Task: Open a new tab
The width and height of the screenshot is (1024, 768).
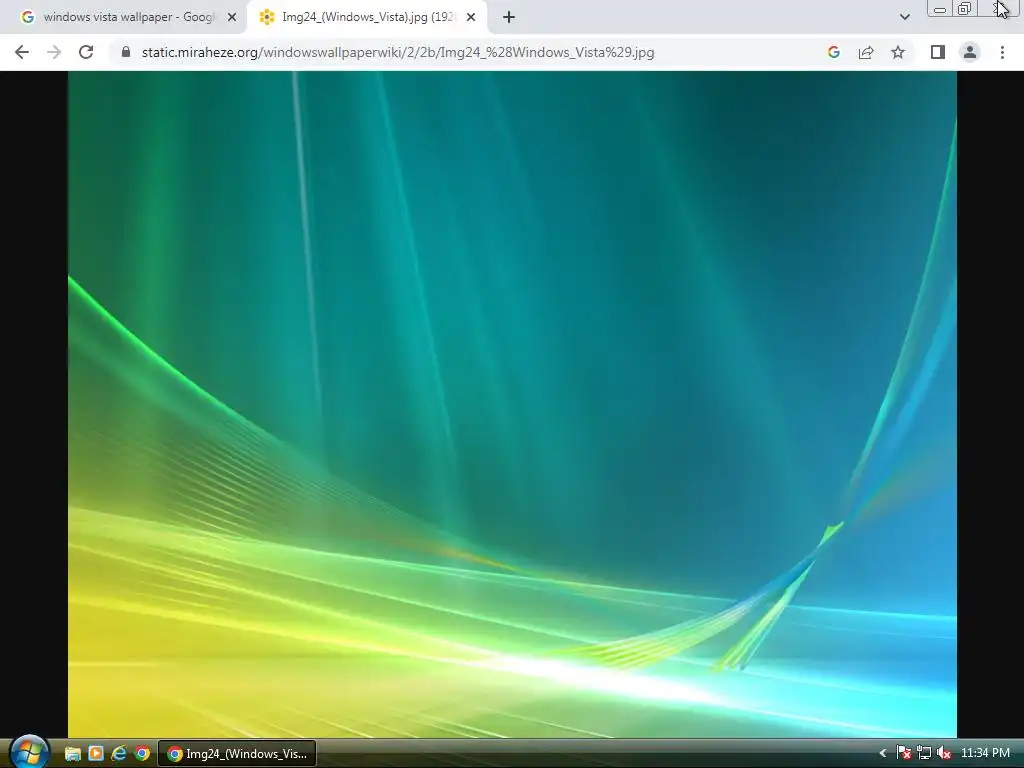Action: [509, 18]
